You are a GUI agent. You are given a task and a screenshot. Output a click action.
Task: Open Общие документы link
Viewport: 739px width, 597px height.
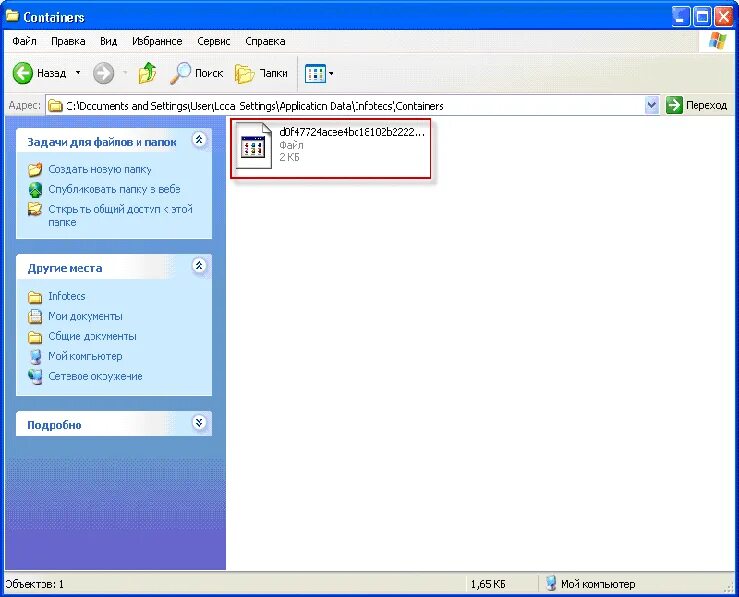tap(92, 336)
